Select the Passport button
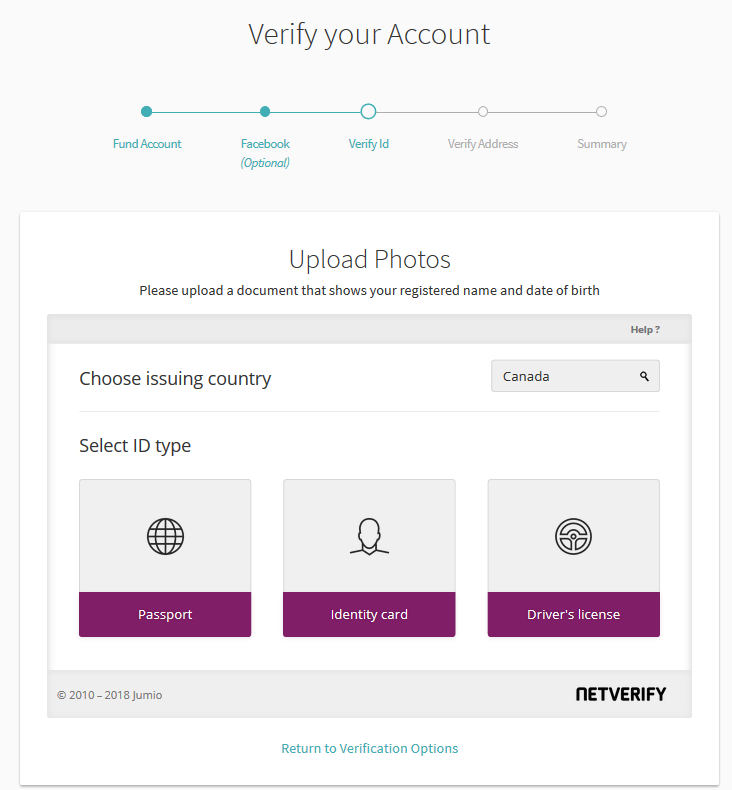 (x=165, y=614)
